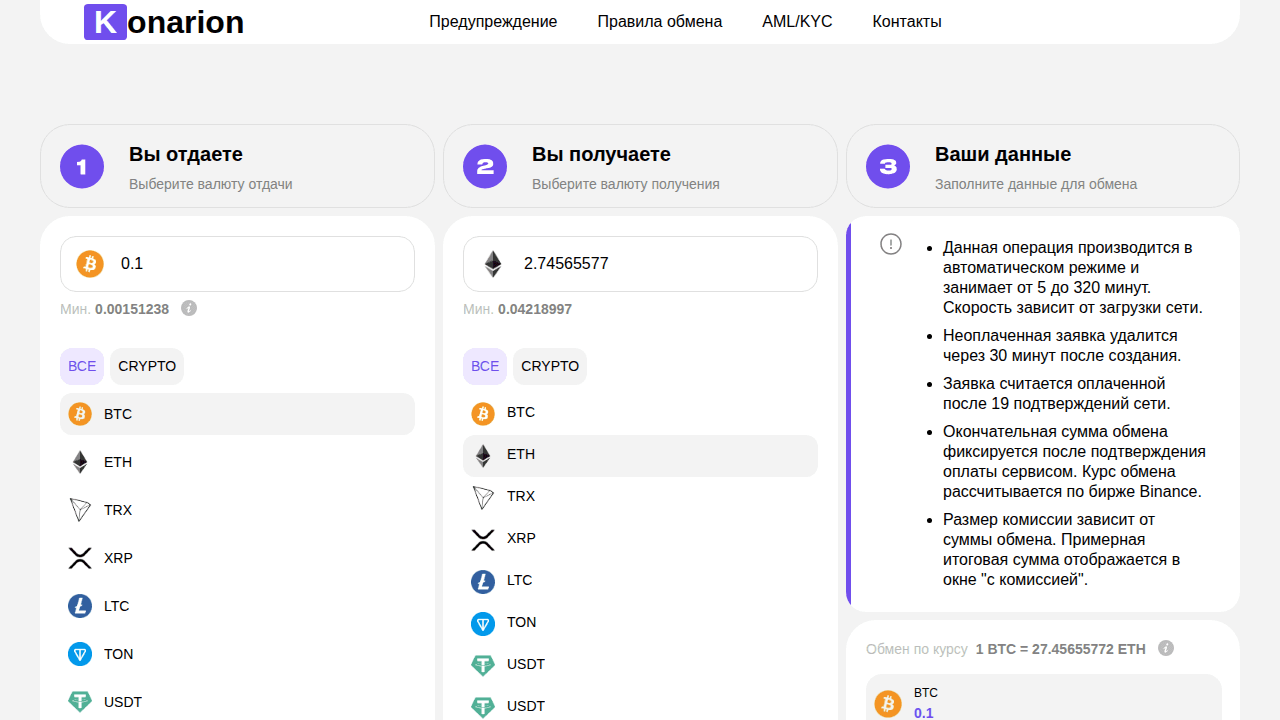Go to Контакты page
This screenshot has height=720, width=1280.
(x=906, y=22)
